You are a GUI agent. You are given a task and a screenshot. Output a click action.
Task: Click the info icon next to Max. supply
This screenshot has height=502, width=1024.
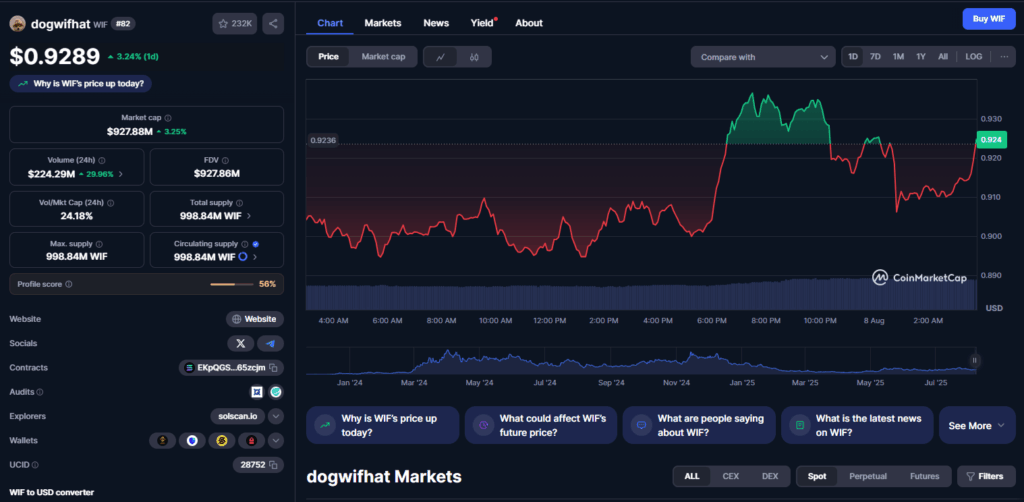[x=98, y=243]
